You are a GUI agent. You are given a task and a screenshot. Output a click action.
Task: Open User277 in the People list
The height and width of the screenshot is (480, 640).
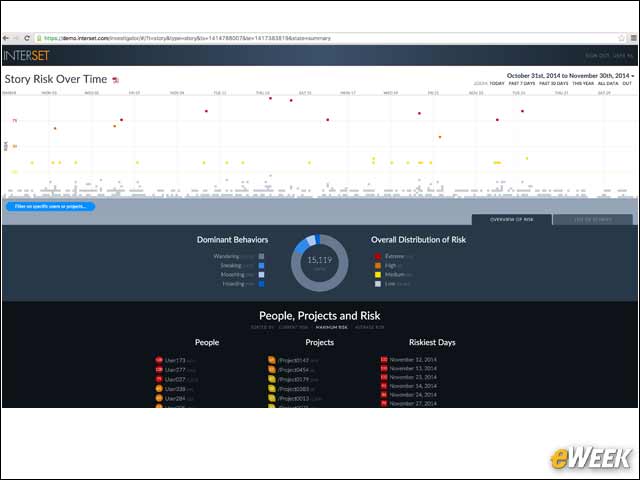(175, 370)
